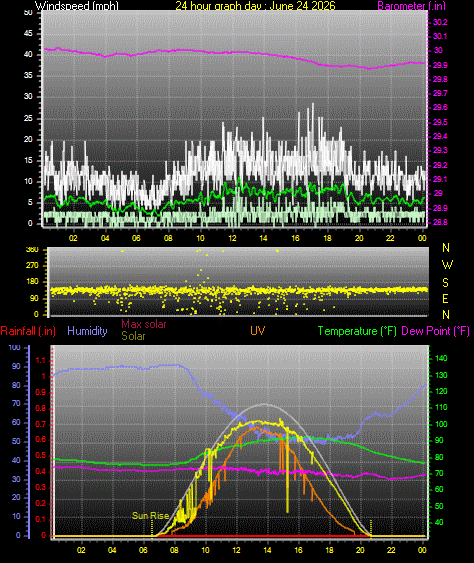The height and width of the screenshot is (563, 474).
Task: Click the Sun Rise marker label
Action: [x=150, y=516]
